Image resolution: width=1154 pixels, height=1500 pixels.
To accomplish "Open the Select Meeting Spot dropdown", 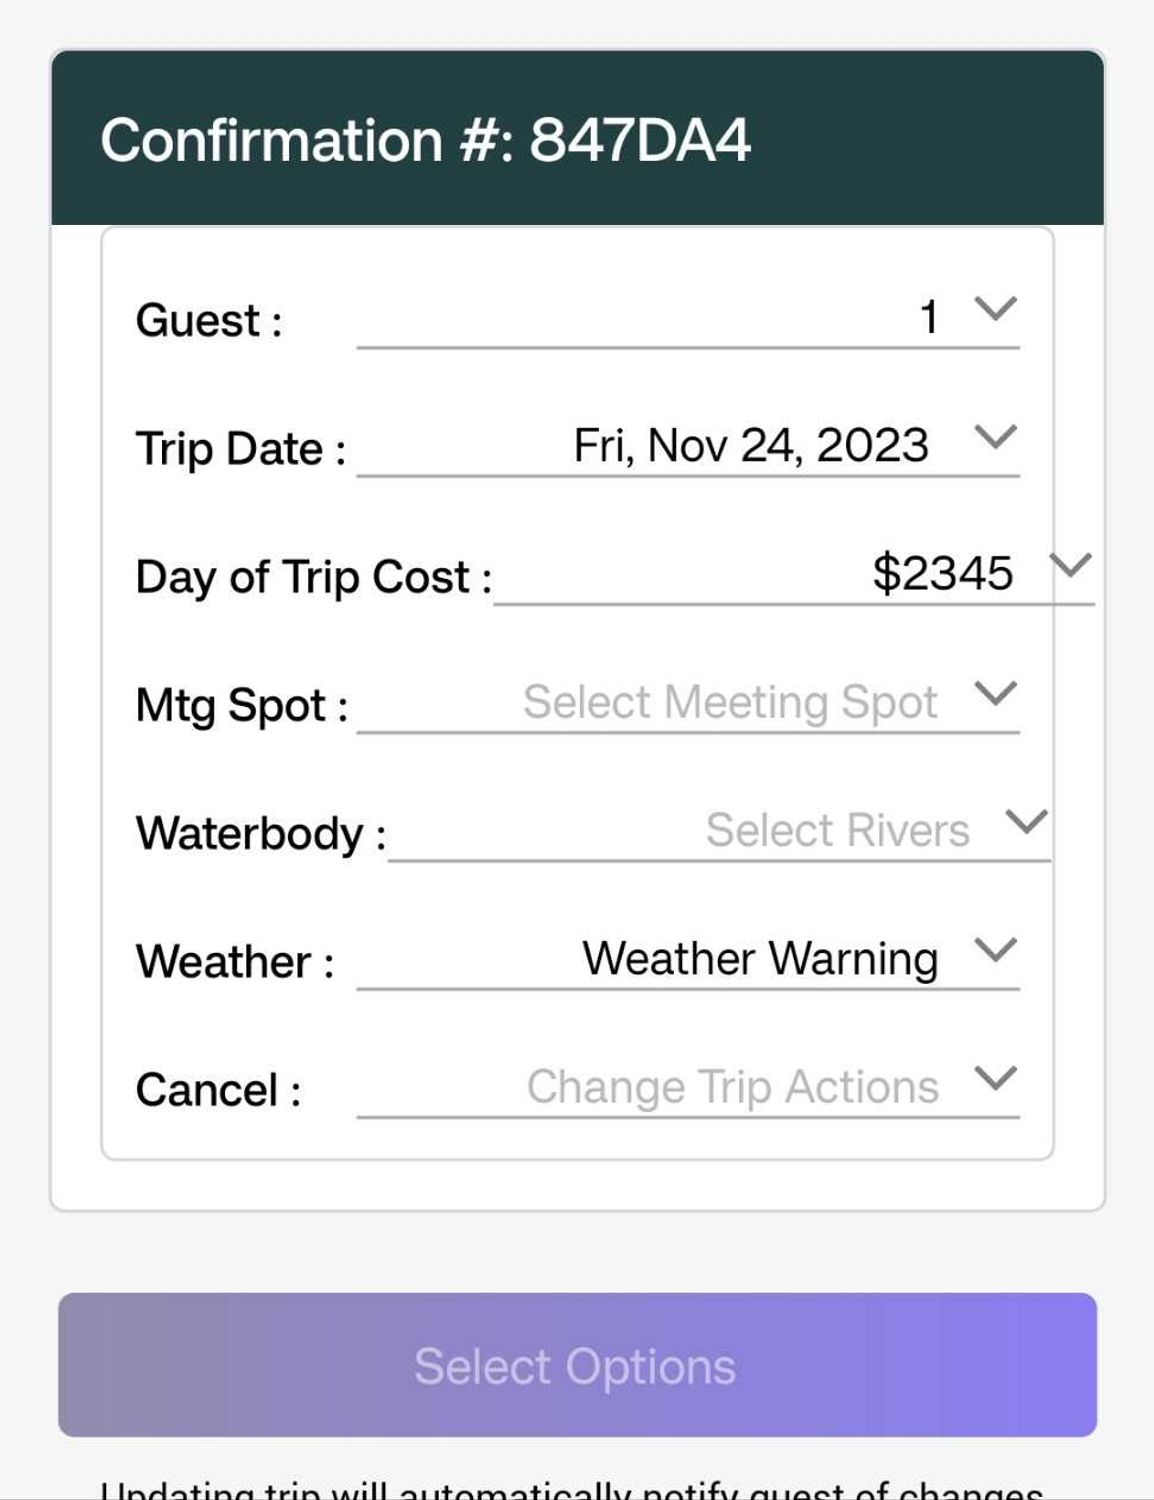I will click(730, 702).
